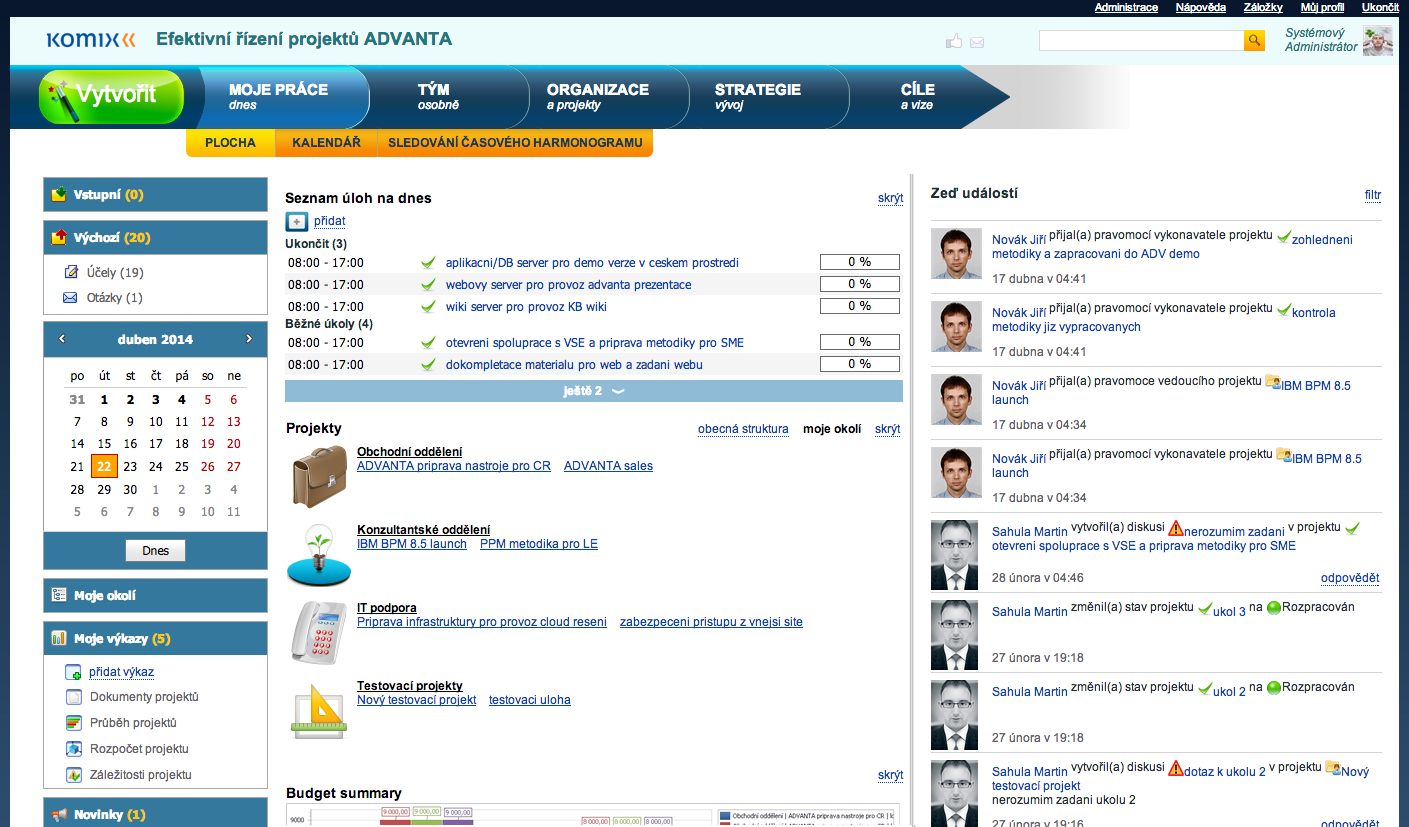Click the yellow search magnifier button
Viewport: 1409px width, 827px height.
tap(1254, 40)
